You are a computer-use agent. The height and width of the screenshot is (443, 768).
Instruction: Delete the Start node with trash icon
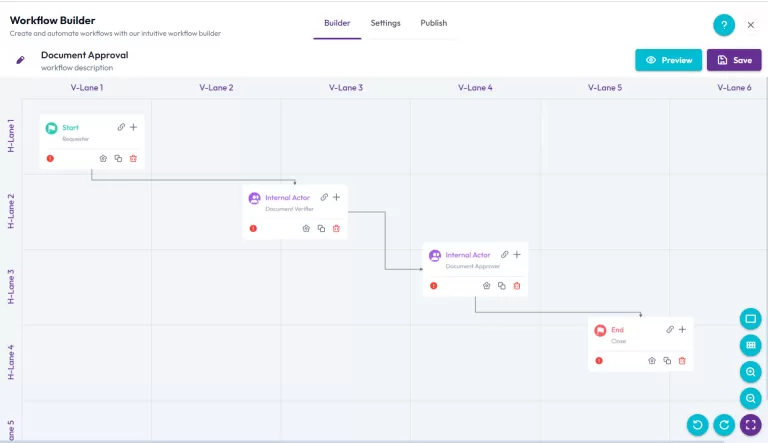pyautogui.click(x=133, y=158)
